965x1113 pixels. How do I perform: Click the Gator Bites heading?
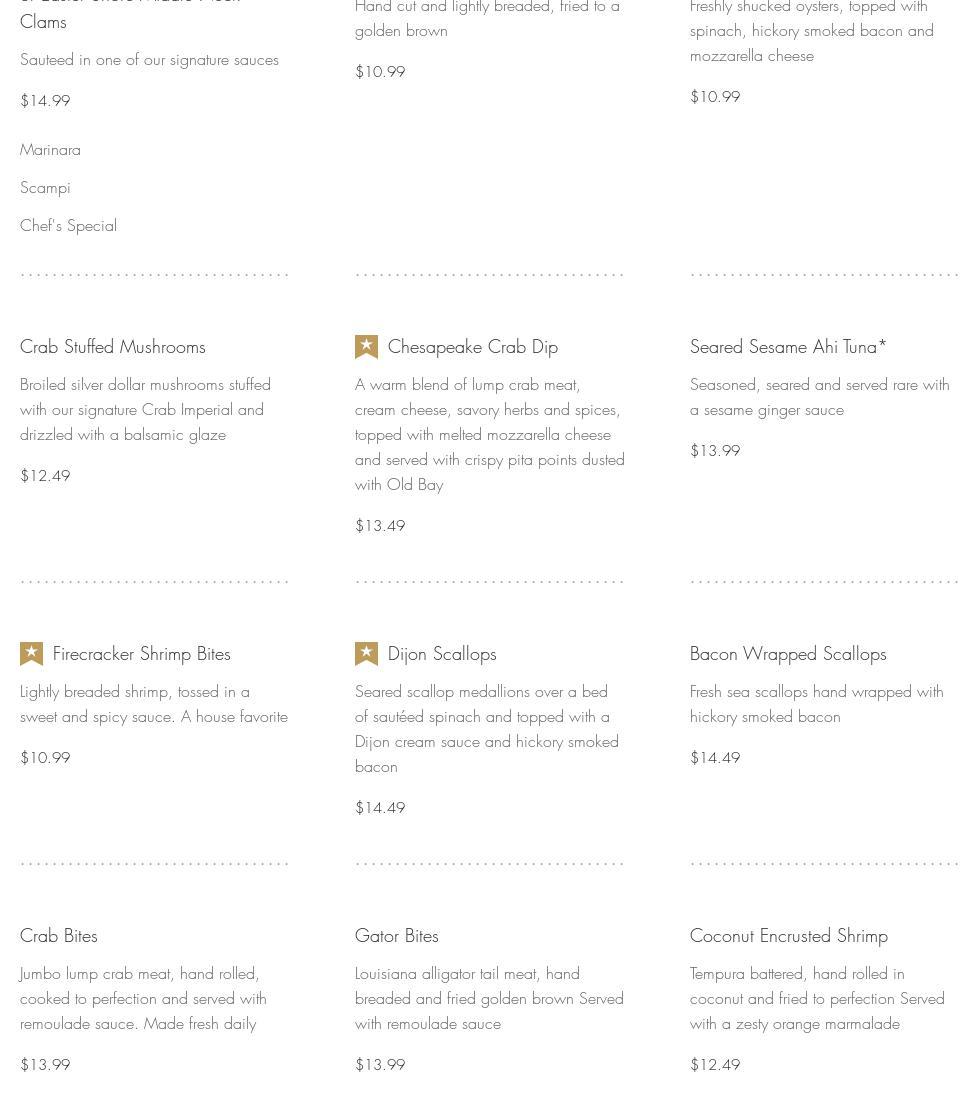396,936
